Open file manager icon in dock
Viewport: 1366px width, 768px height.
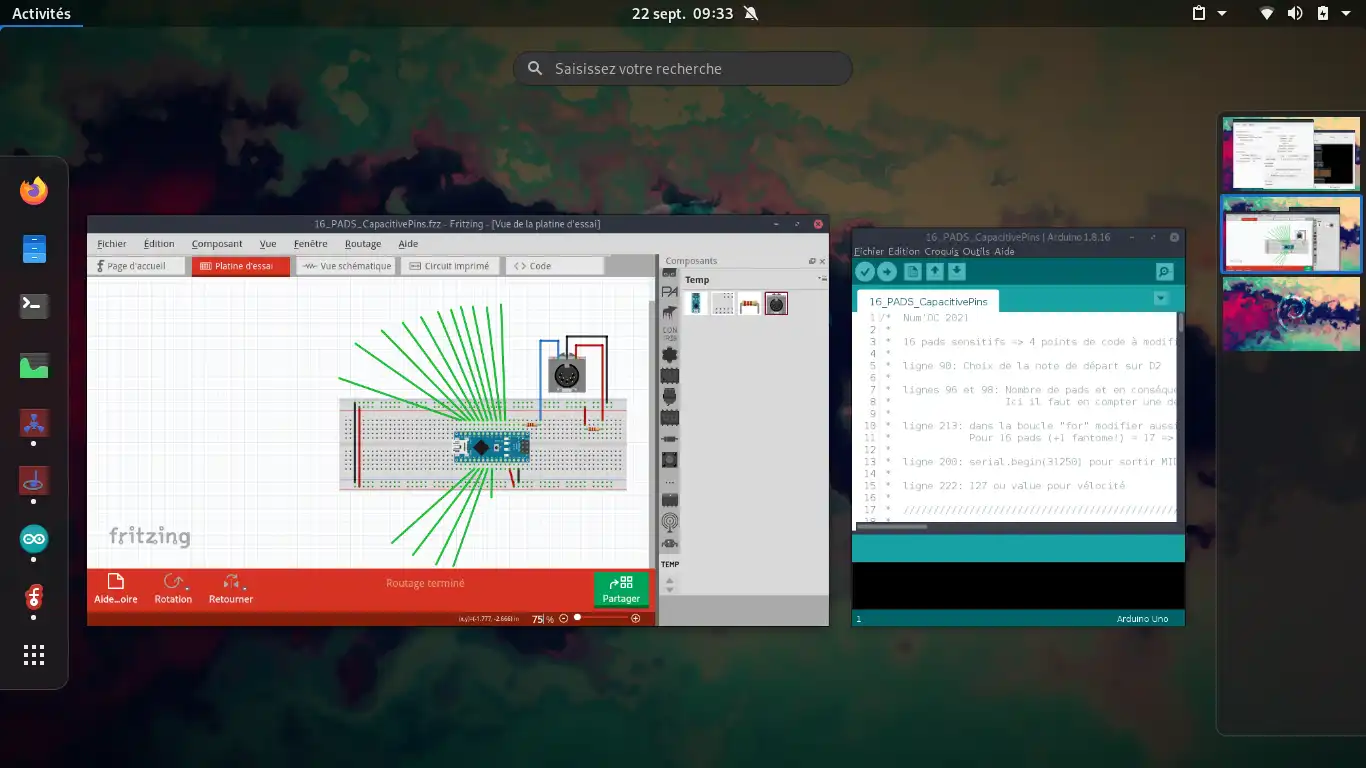point(34,248)
